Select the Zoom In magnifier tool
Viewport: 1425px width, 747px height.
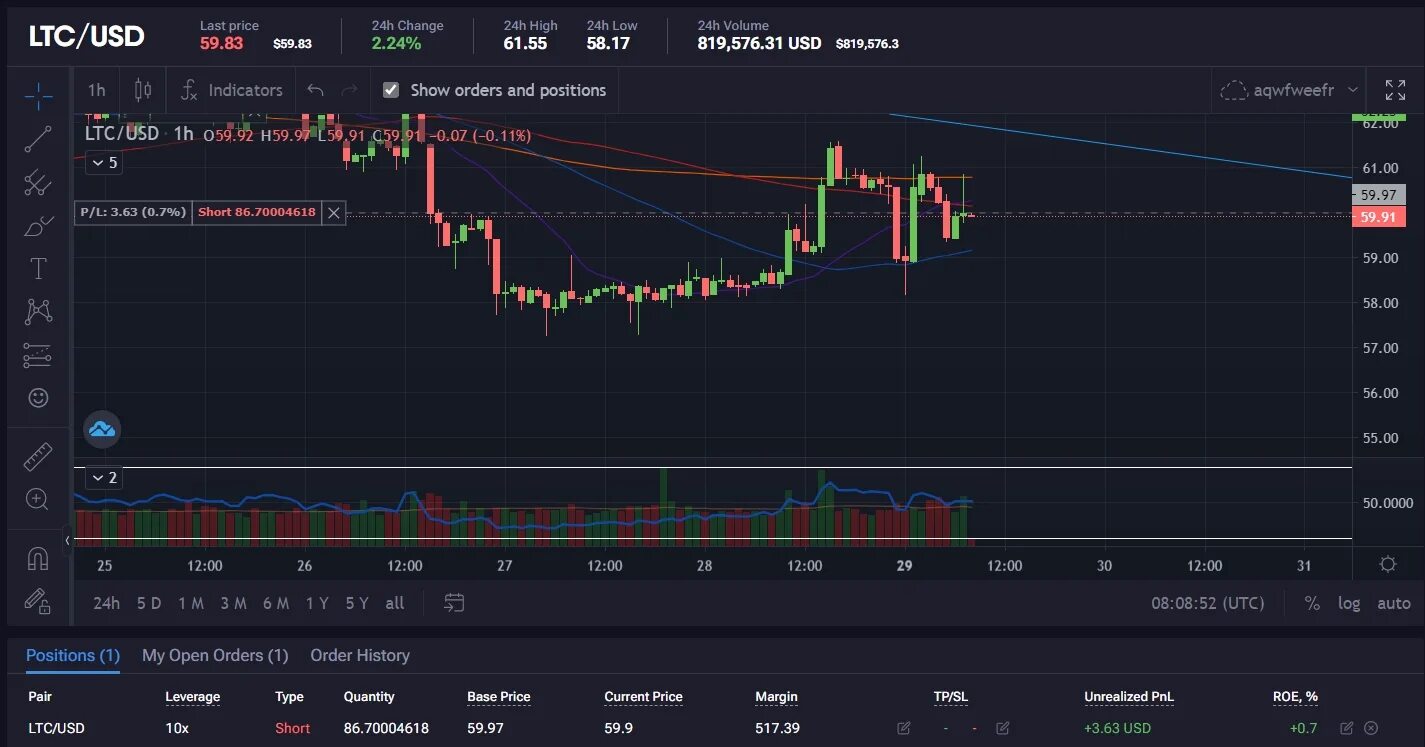click(37, 499)
